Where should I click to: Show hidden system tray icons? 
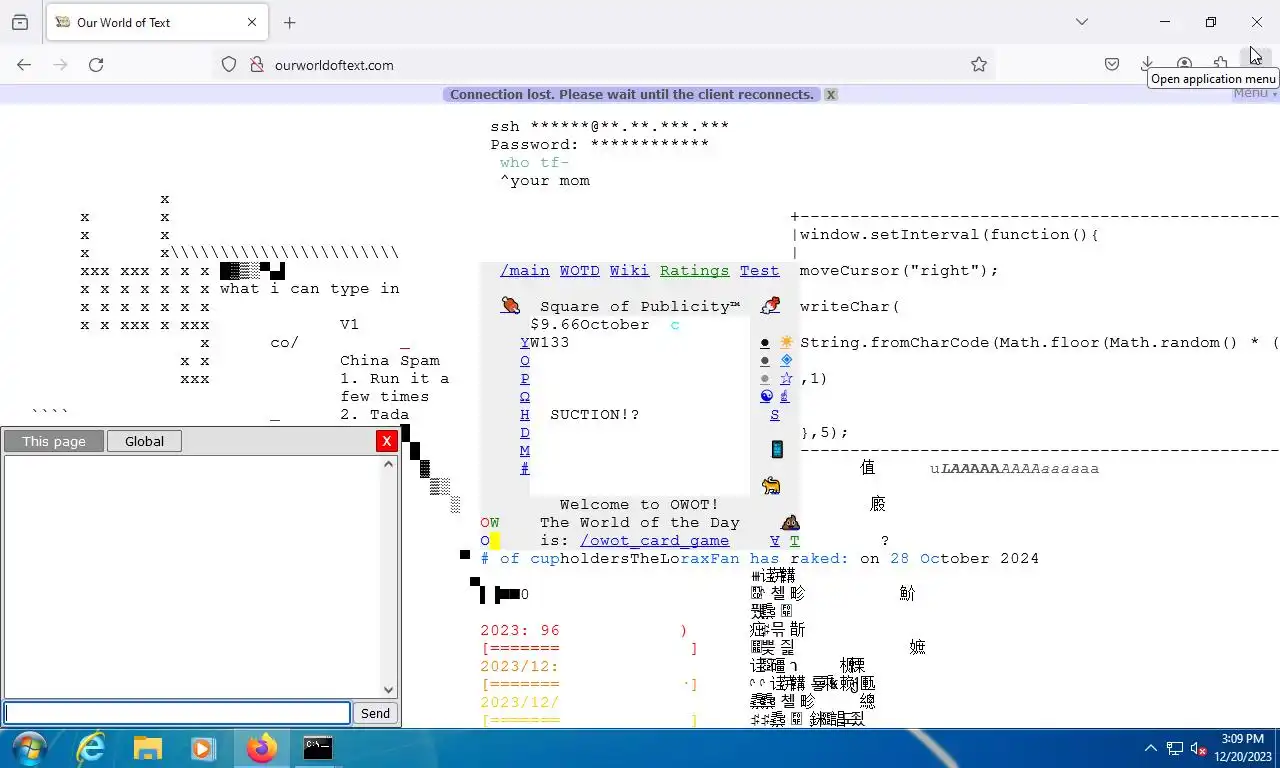1150,748
